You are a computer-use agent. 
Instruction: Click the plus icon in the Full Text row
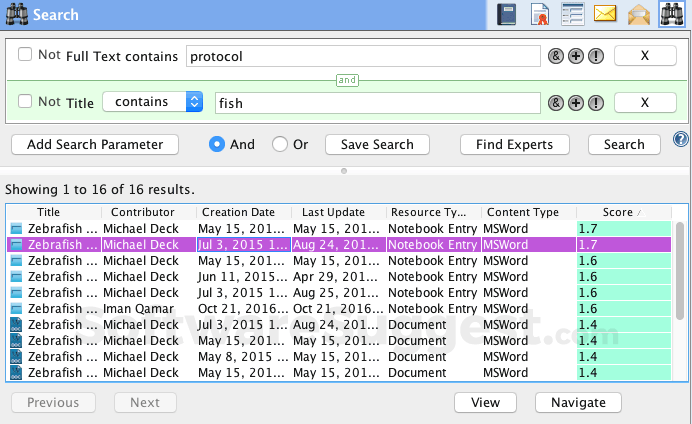(x=576, y=56)
